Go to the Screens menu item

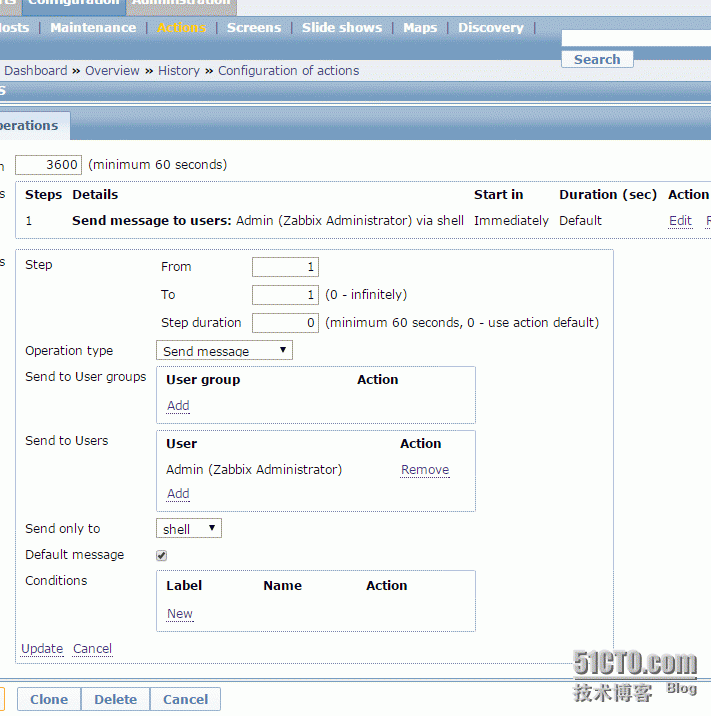click(254, 28)
